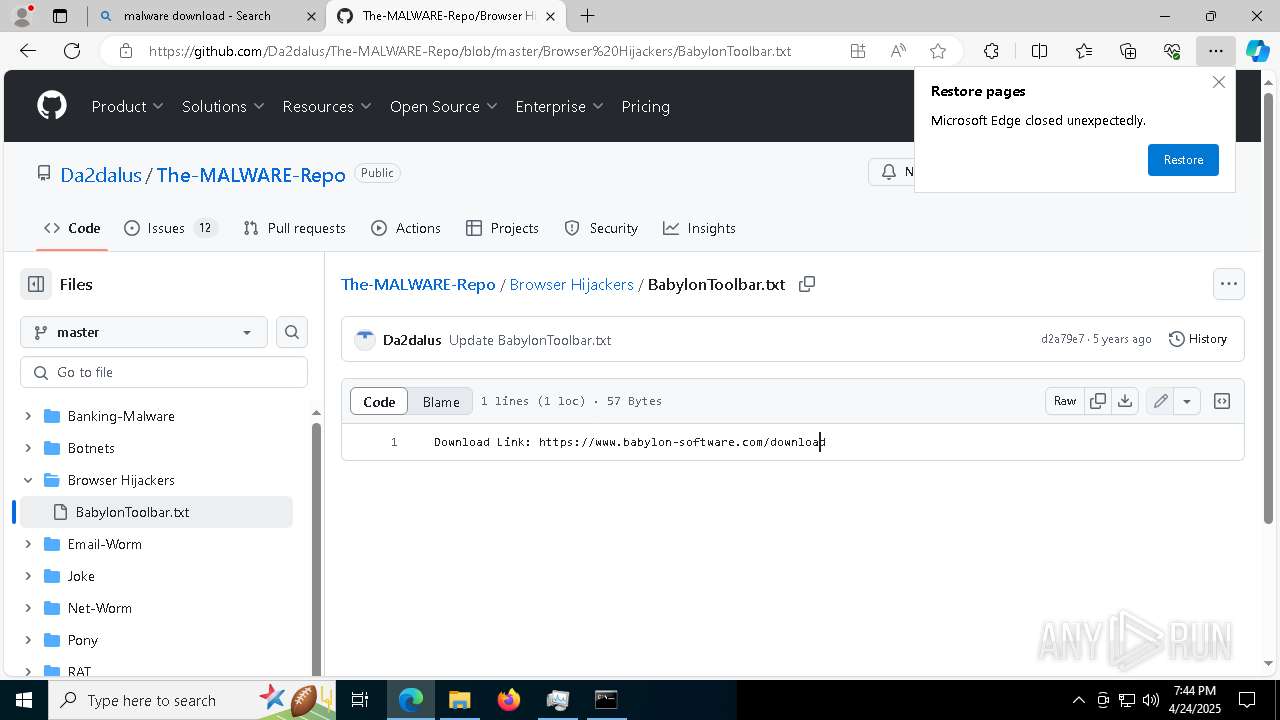This screenshot has height=720, width=1280.
Task: Open the Pull requests tab
Action: pos(295,228)
